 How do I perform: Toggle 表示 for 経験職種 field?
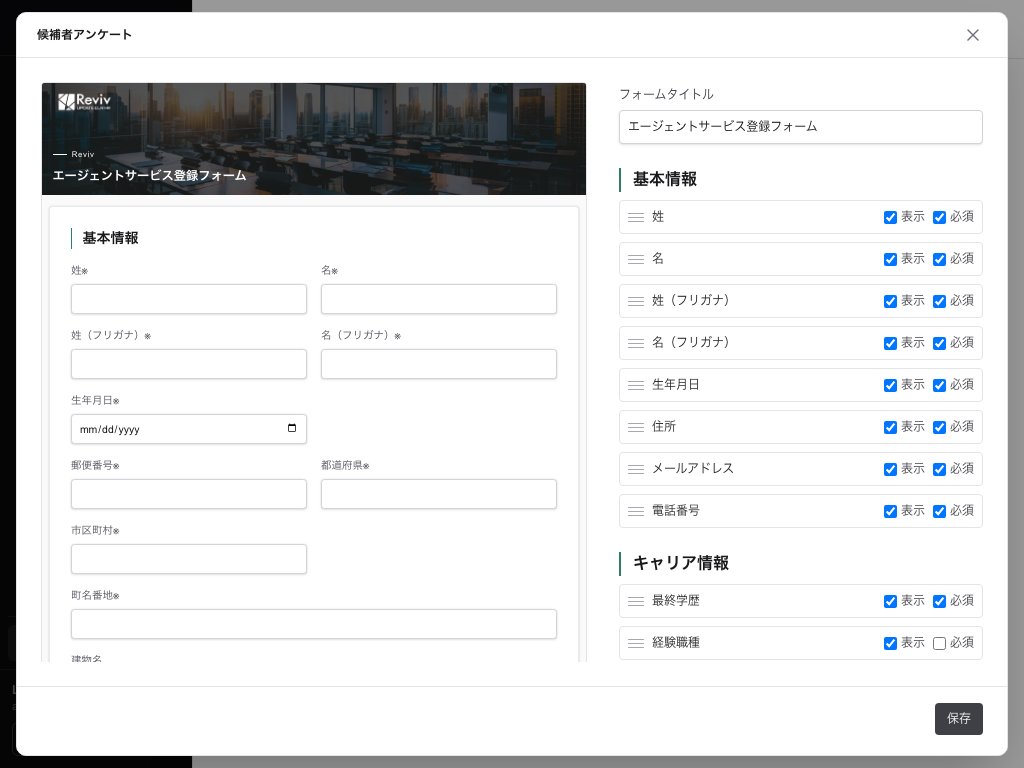(x=889, y=643)
